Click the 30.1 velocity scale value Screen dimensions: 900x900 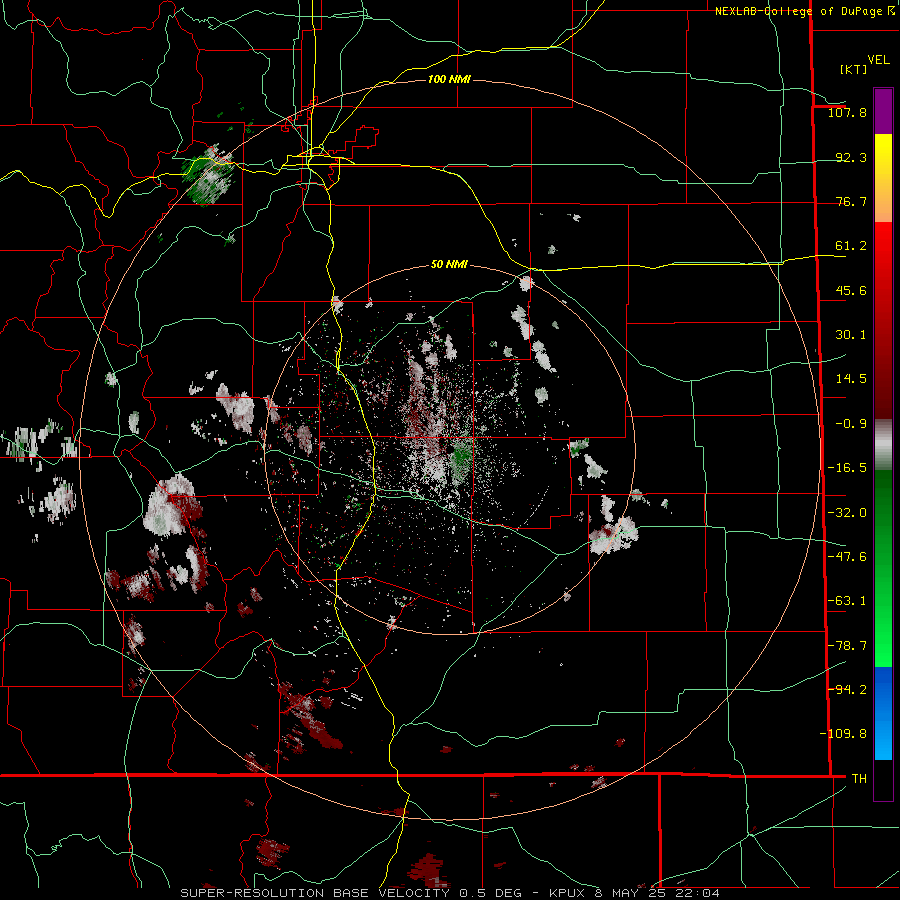tap(851, 335)
